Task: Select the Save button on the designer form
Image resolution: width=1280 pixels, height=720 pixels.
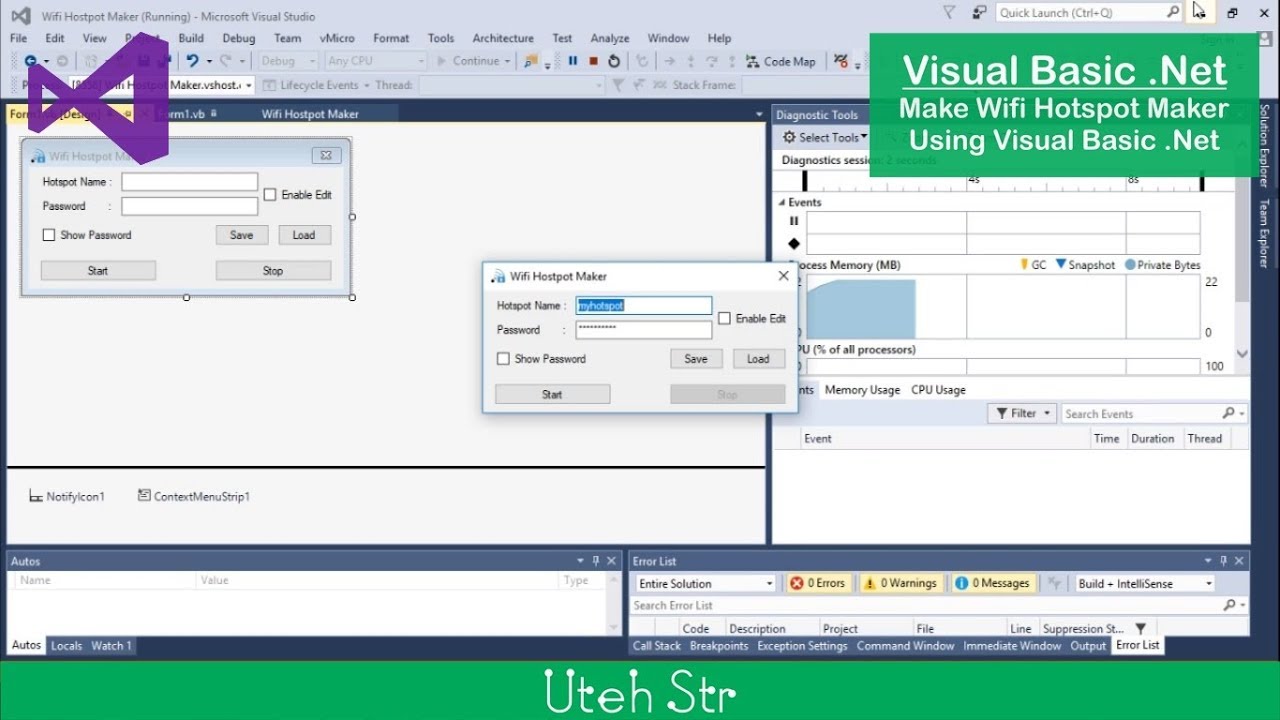Action: point(242,235)
